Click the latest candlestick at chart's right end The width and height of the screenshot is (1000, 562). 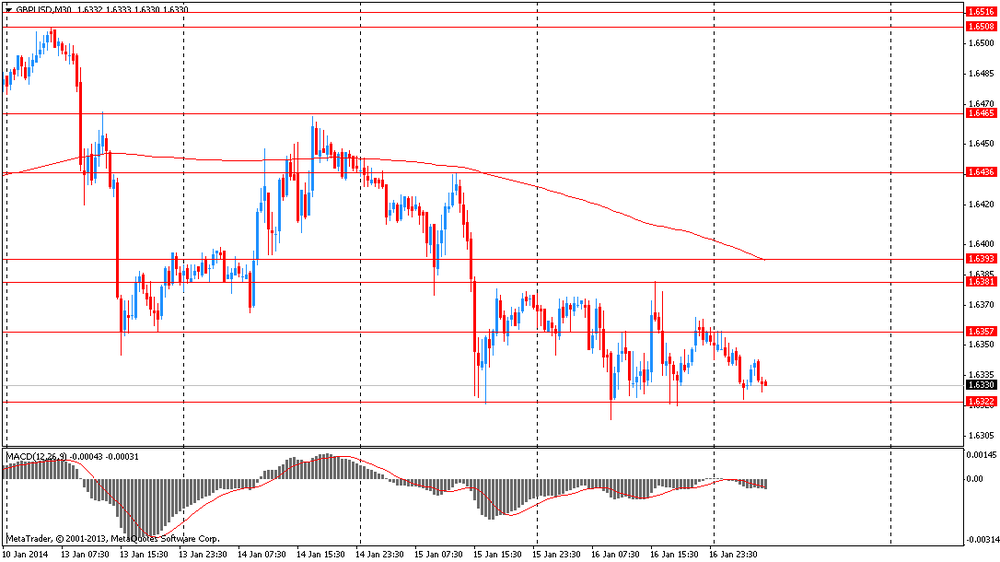click(765, 383)
